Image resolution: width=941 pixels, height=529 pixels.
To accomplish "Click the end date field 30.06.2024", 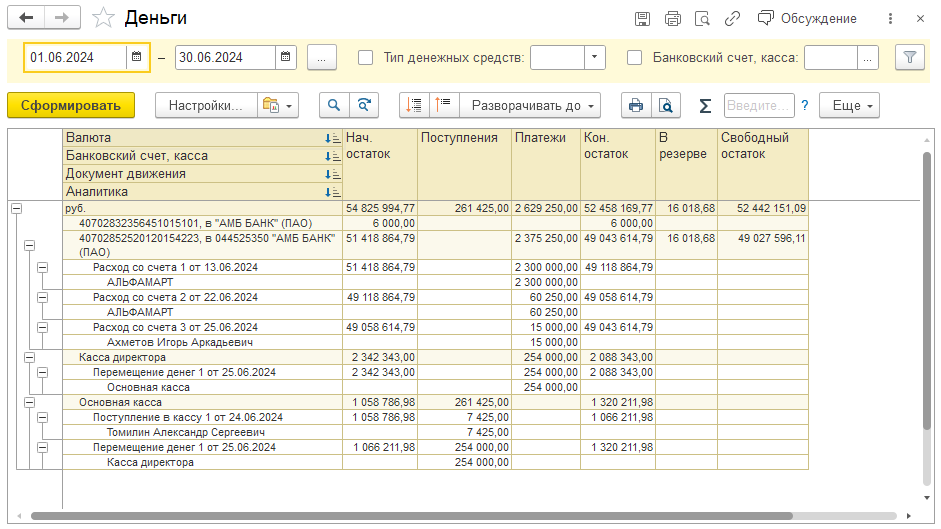I will click(x=224, y=58).
